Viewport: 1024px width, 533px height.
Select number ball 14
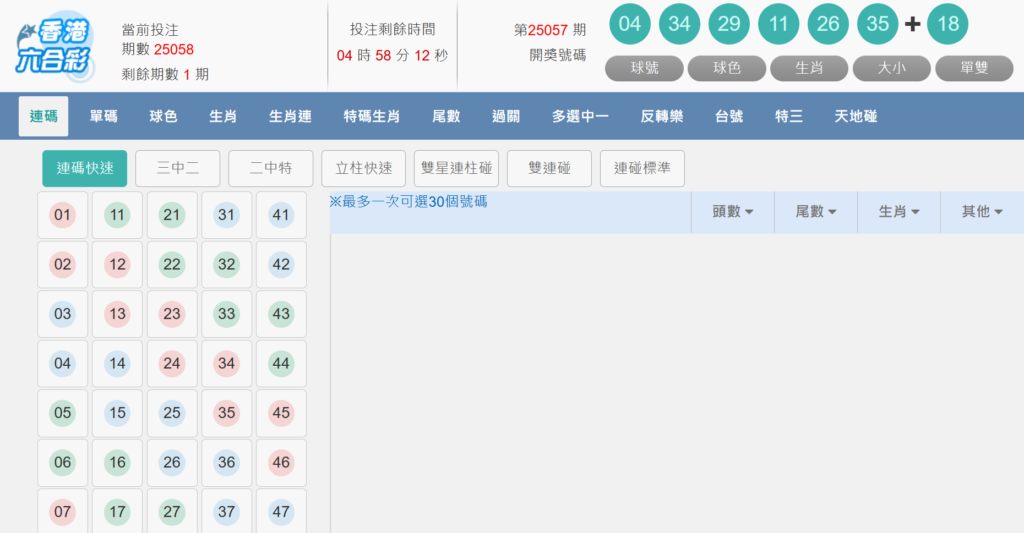[x=117, y=364]
